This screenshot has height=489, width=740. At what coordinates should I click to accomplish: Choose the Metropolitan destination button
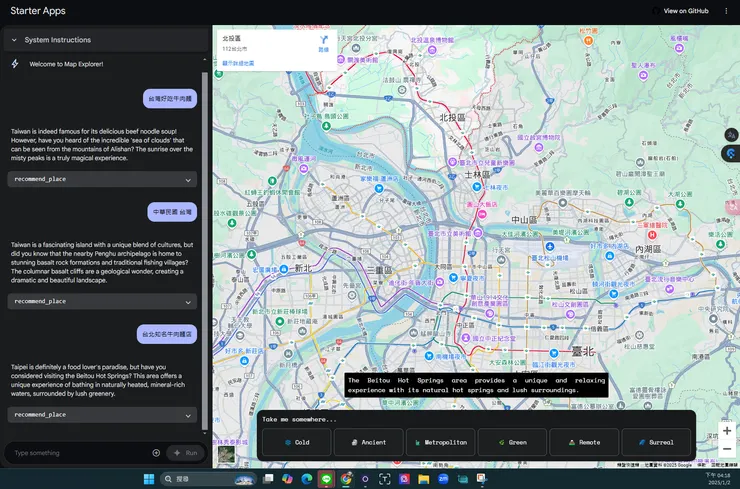[x=441, y=443]
